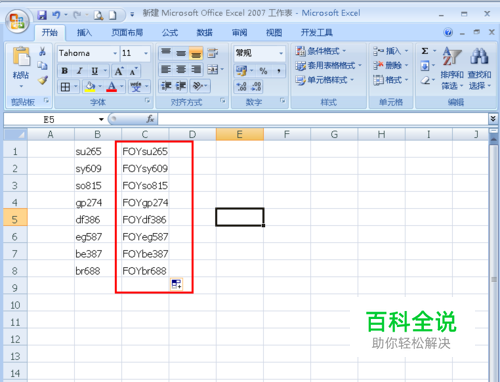Open Fill options in editing group

(428, 65)
